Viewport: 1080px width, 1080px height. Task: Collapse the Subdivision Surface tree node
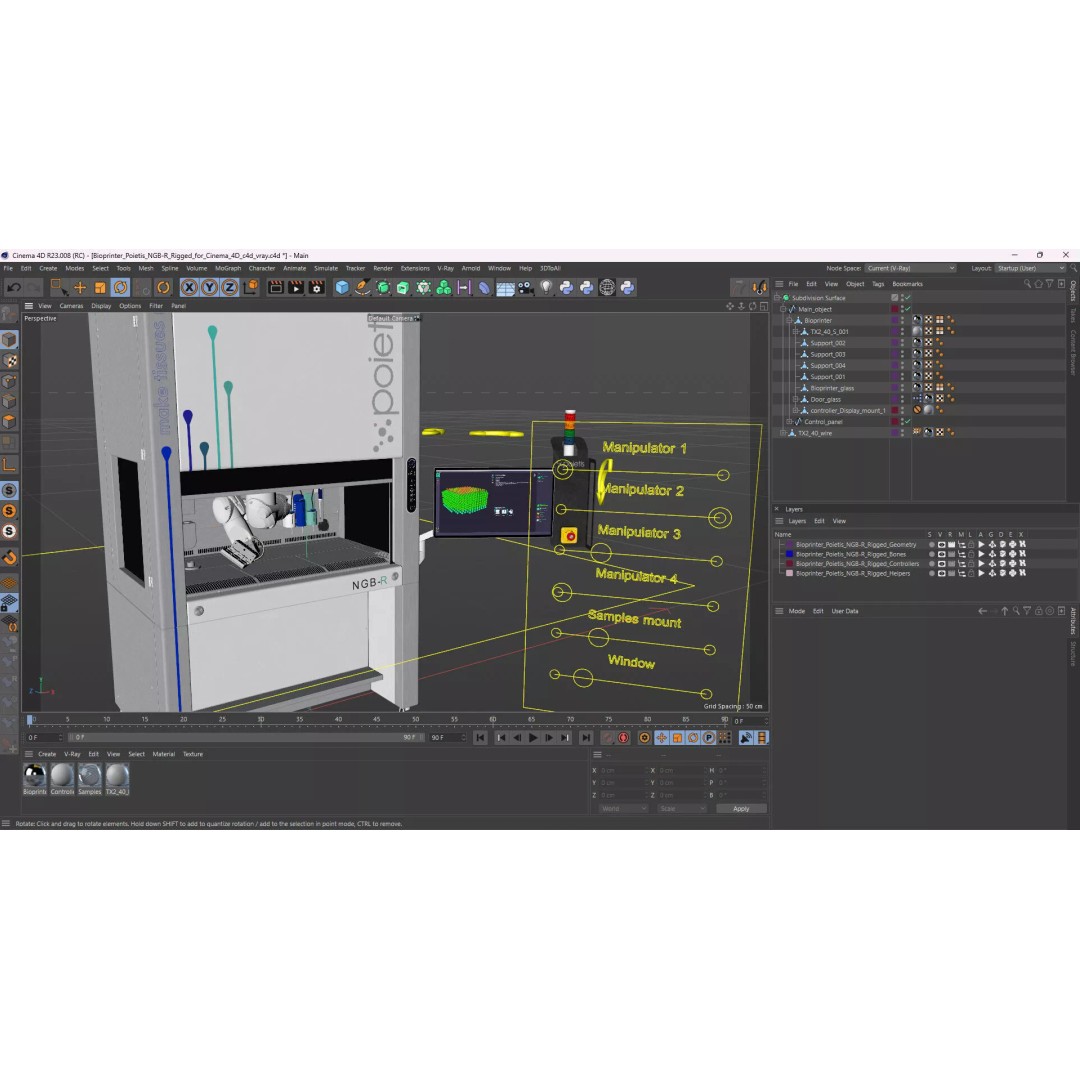(778, 298)
